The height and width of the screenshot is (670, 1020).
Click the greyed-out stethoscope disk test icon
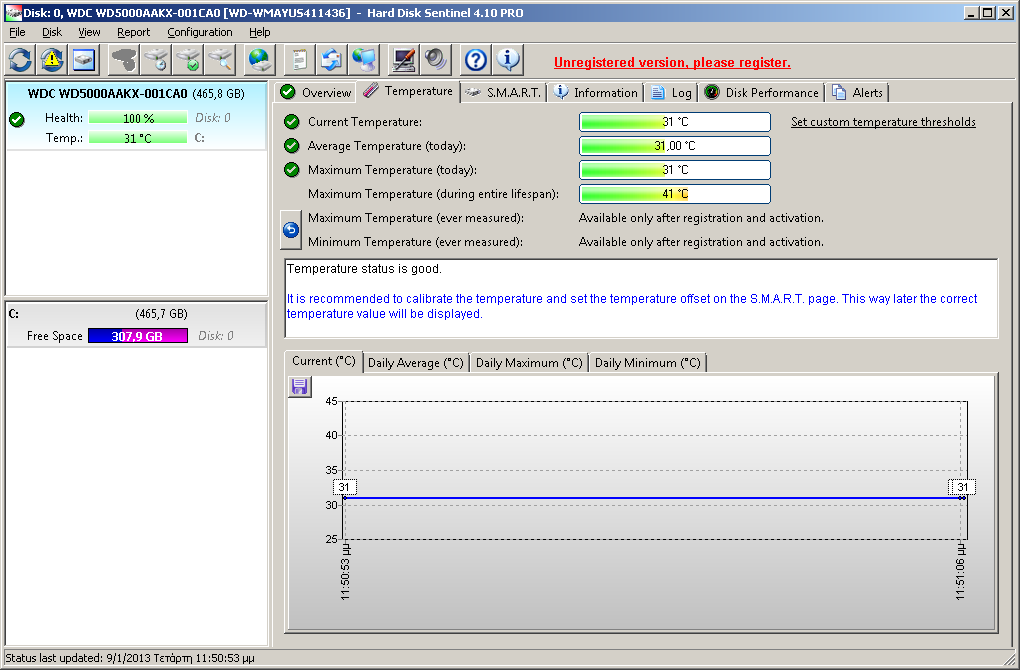(x=124, y=60)
